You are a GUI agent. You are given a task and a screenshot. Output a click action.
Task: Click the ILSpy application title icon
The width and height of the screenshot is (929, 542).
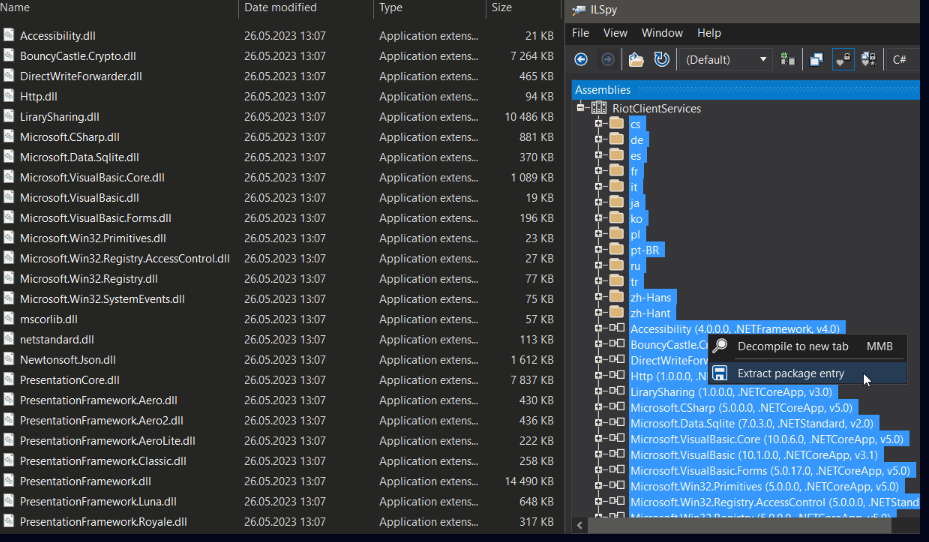point(579,9)
